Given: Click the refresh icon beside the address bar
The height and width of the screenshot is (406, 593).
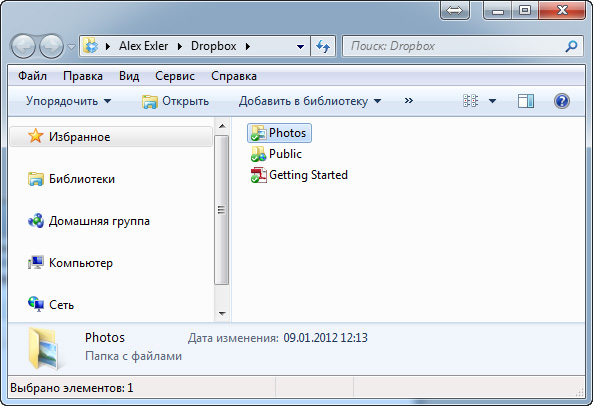Looking at the screenshot, I should coord(323,46).
